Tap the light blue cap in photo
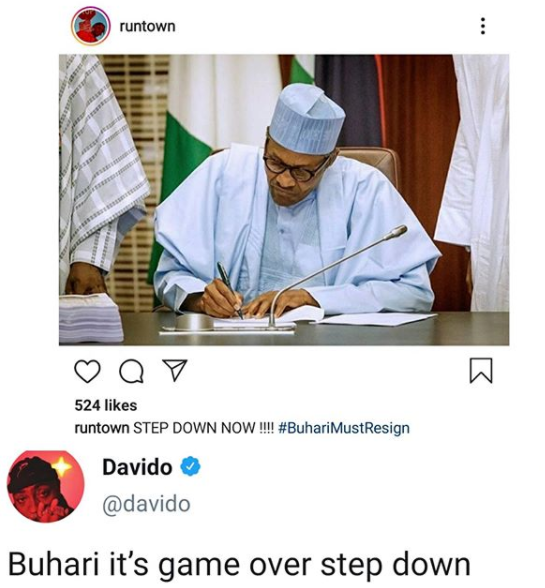The image size is (545, 588). (307, 119)
